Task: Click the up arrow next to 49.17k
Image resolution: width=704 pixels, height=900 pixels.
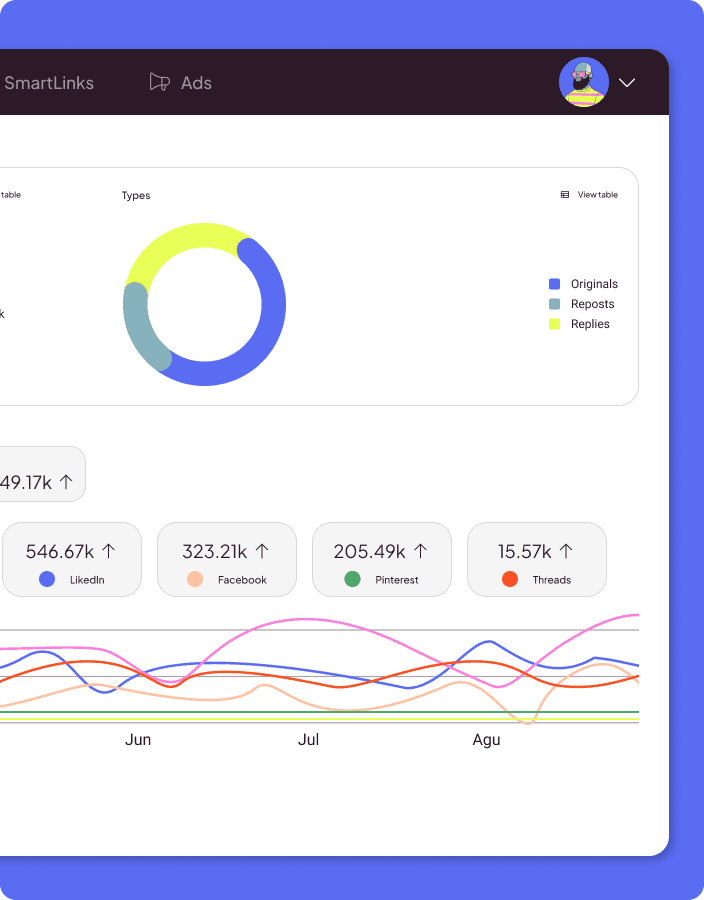Action: pos(66,482)
